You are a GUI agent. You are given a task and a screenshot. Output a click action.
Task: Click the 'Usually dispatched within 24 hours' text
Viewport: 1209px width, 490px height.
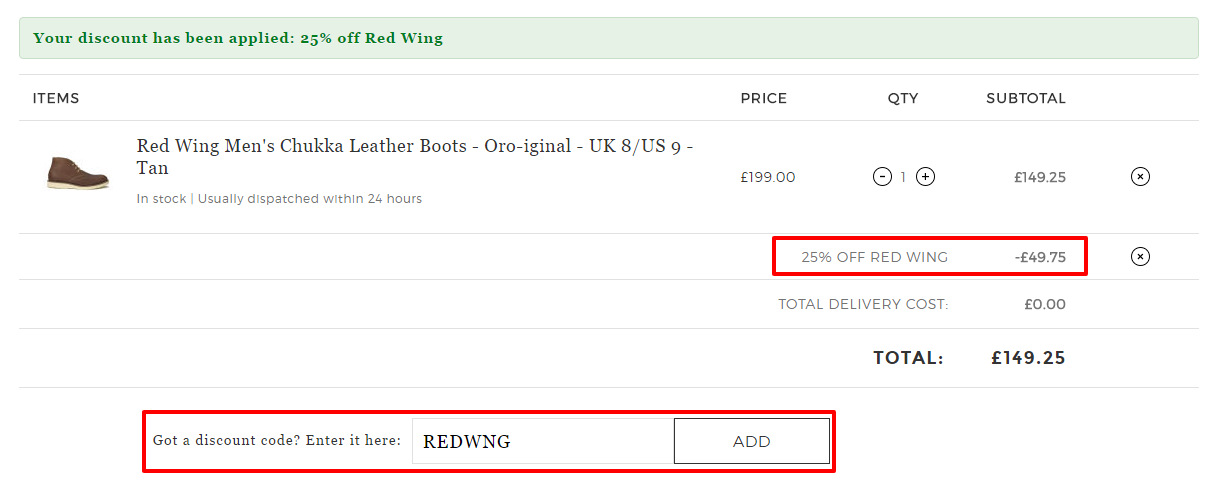coord(310,199)
